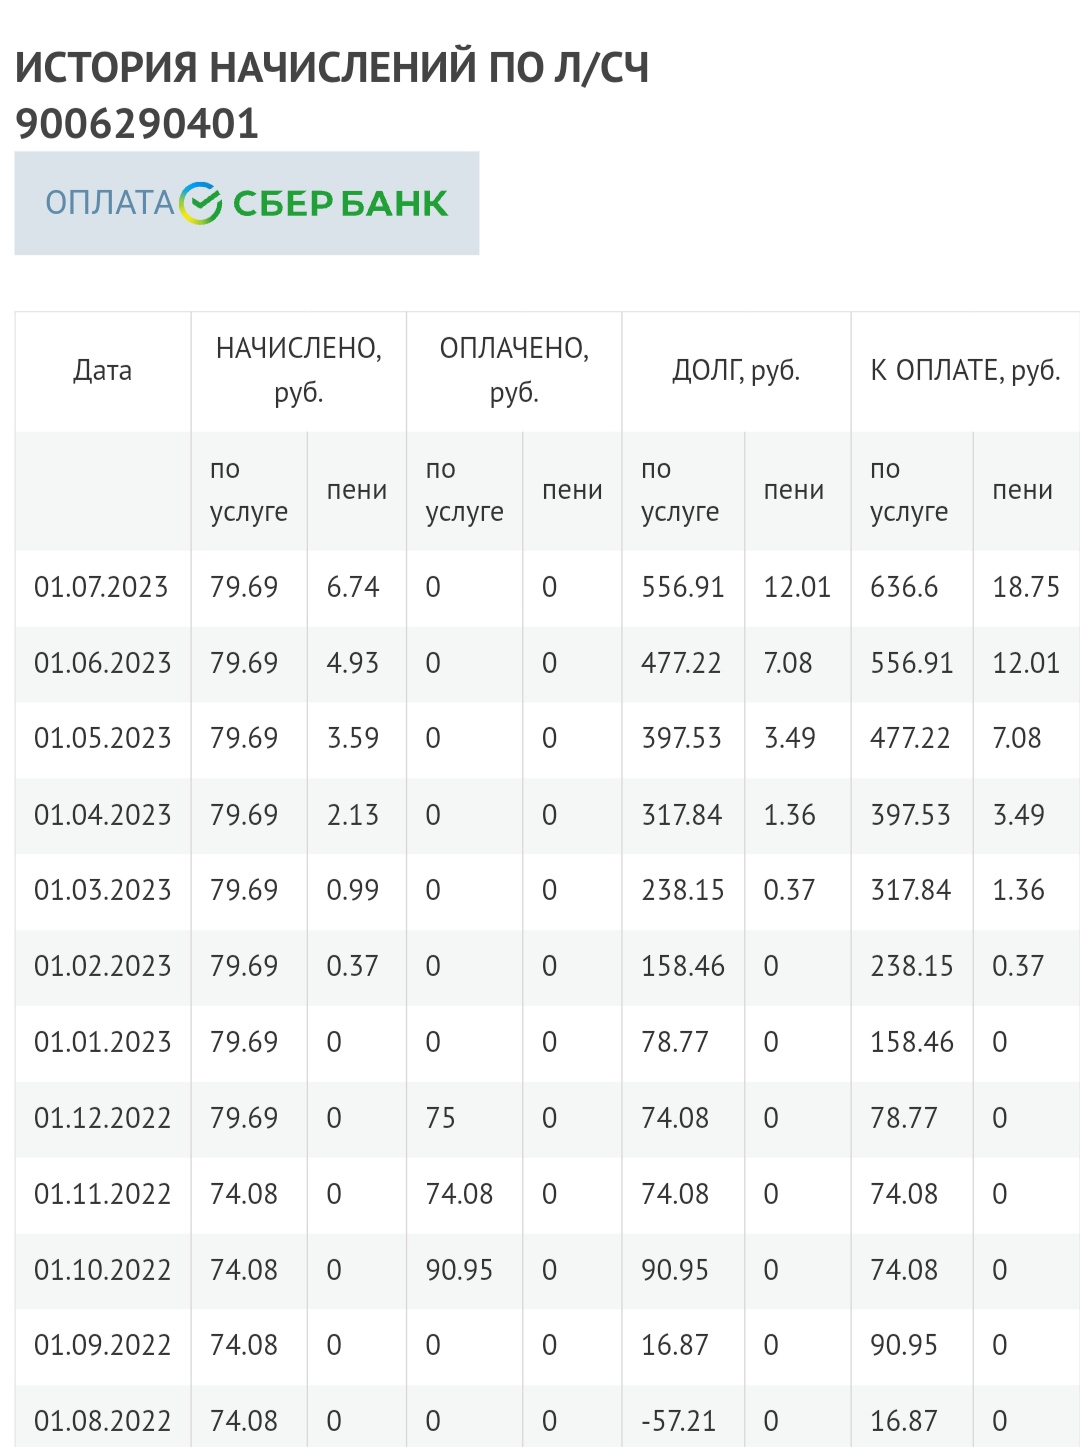
Task: Tap the negative debt value -57.21
Action: 678,1421
